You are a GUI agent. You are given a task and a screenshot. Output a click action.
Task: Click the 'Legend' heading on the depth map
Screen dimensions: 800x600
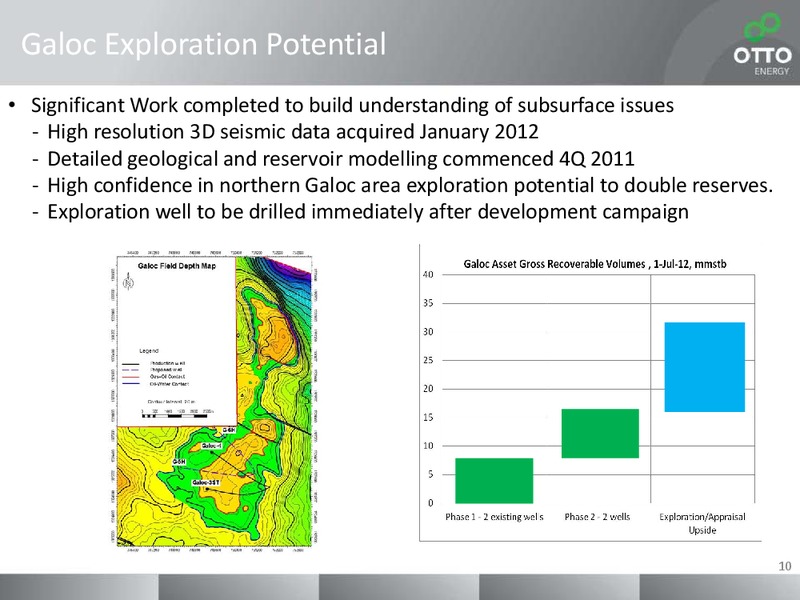pyautogui.click(x=149, y=351)
